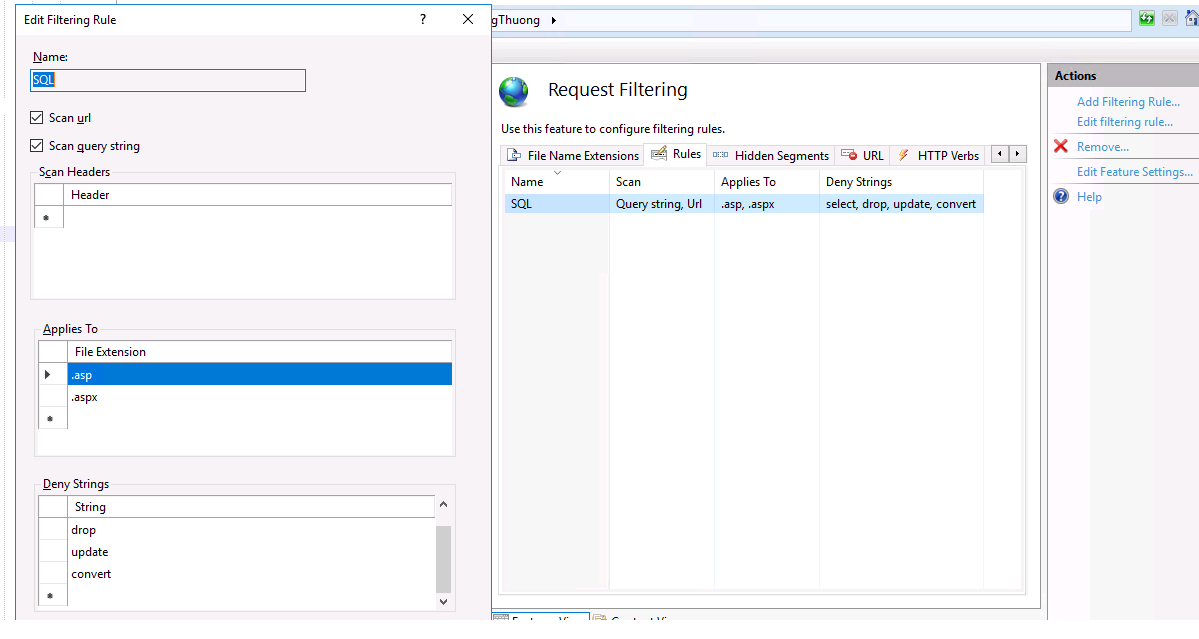This screenshot has width=1199, height=639.
Task: Open the Help link in Actions
Action: (x=1089, y=197)
